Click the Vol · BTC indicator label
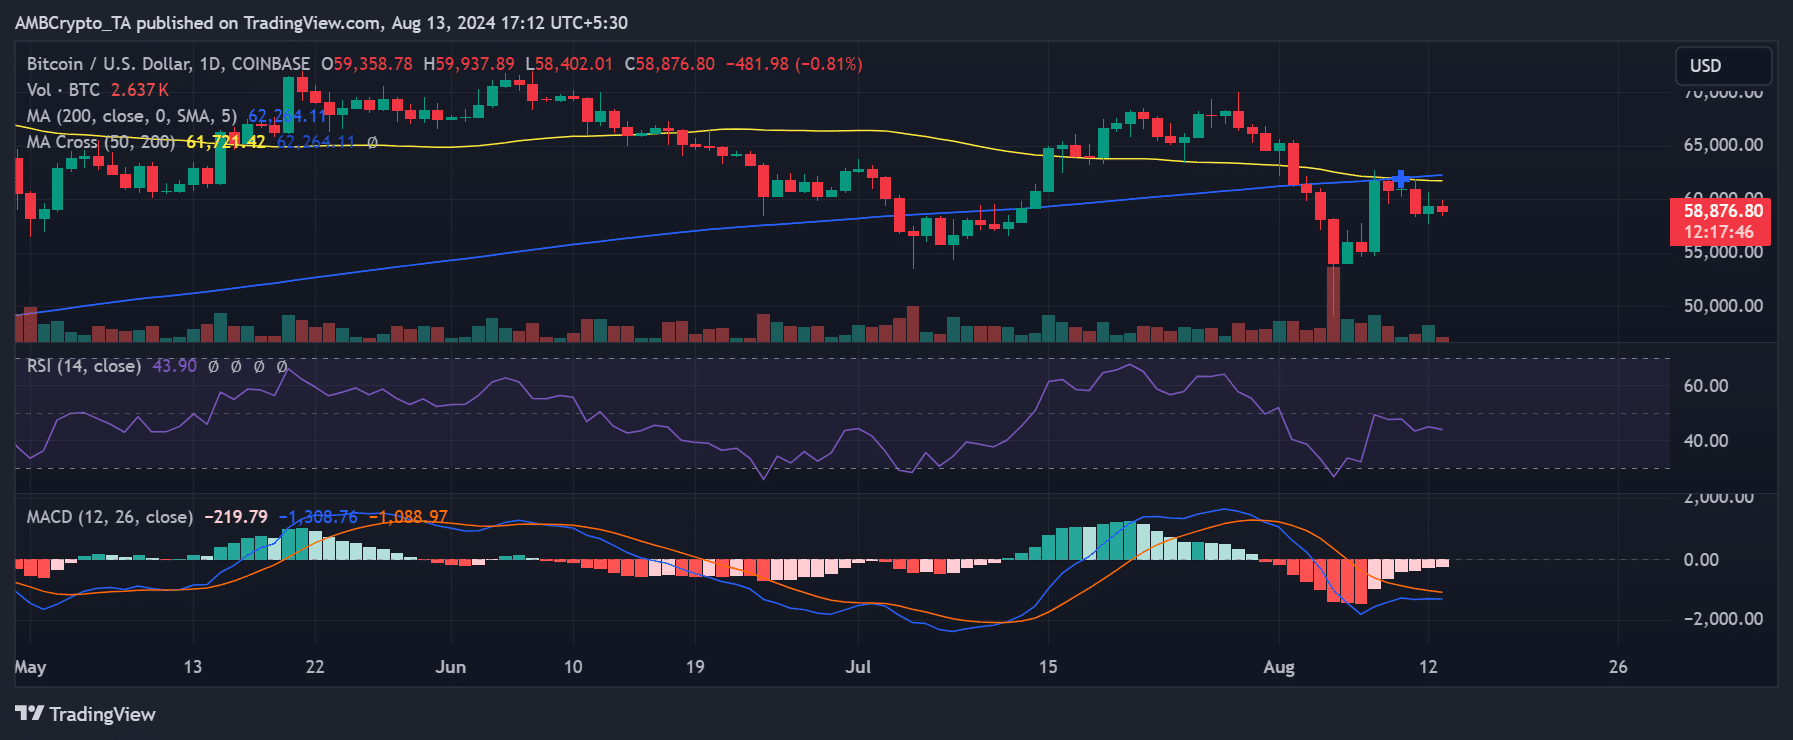 pos(63,90)
